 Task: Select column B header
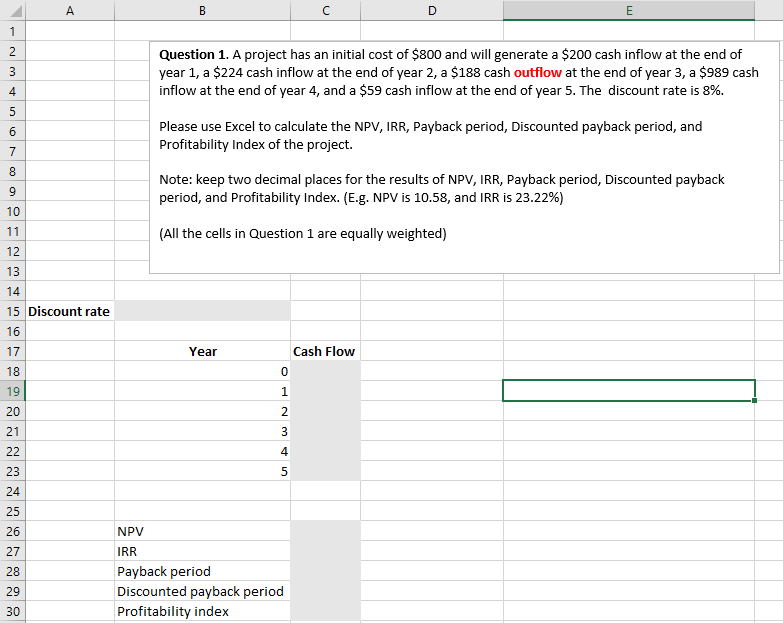click(202, 10)
